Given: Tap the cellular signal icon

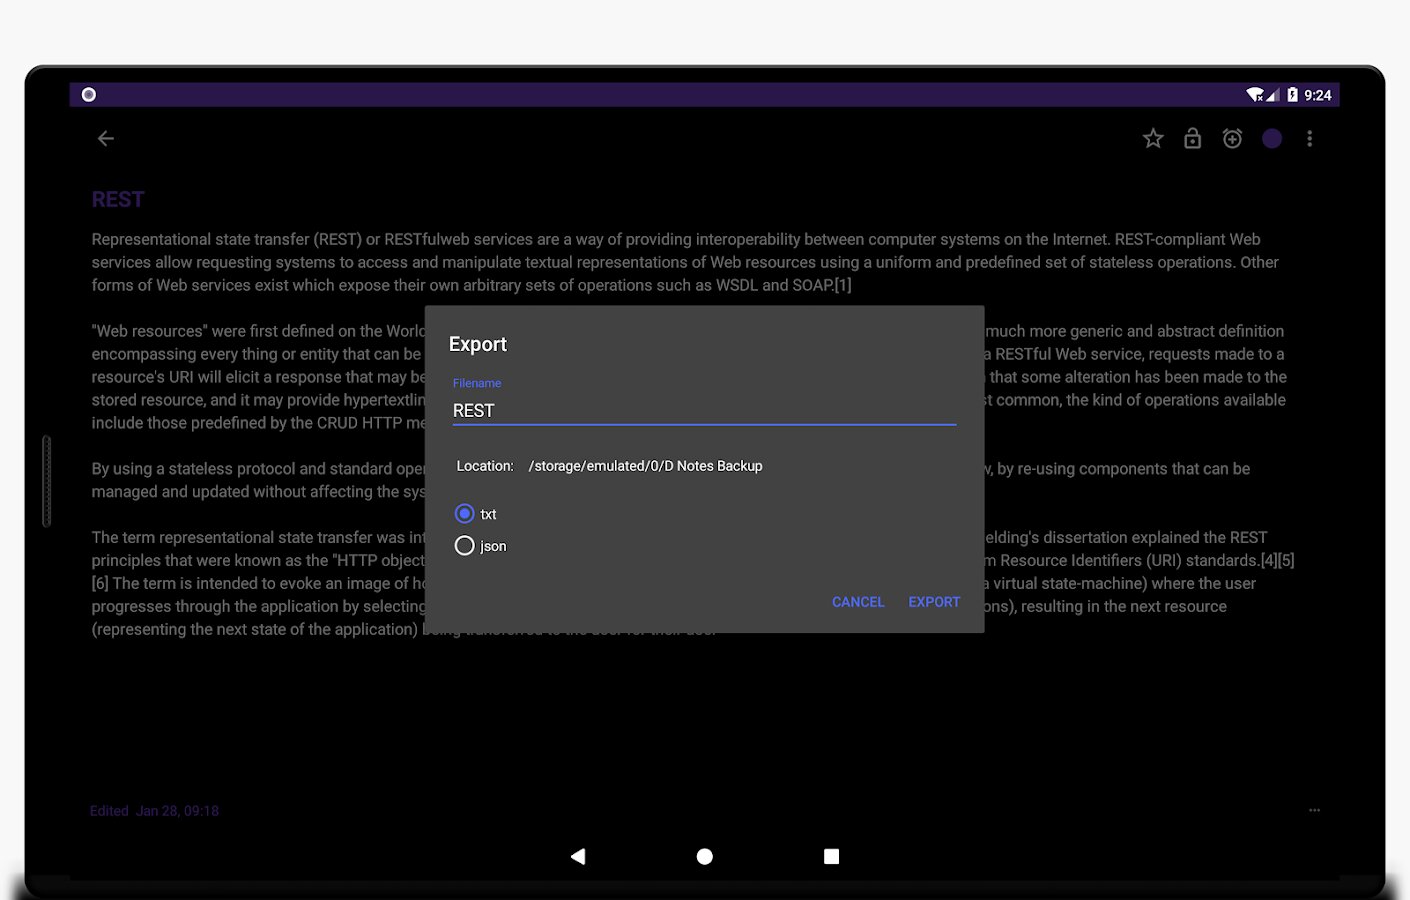Looking at the screenshot, I should 1272,95.
